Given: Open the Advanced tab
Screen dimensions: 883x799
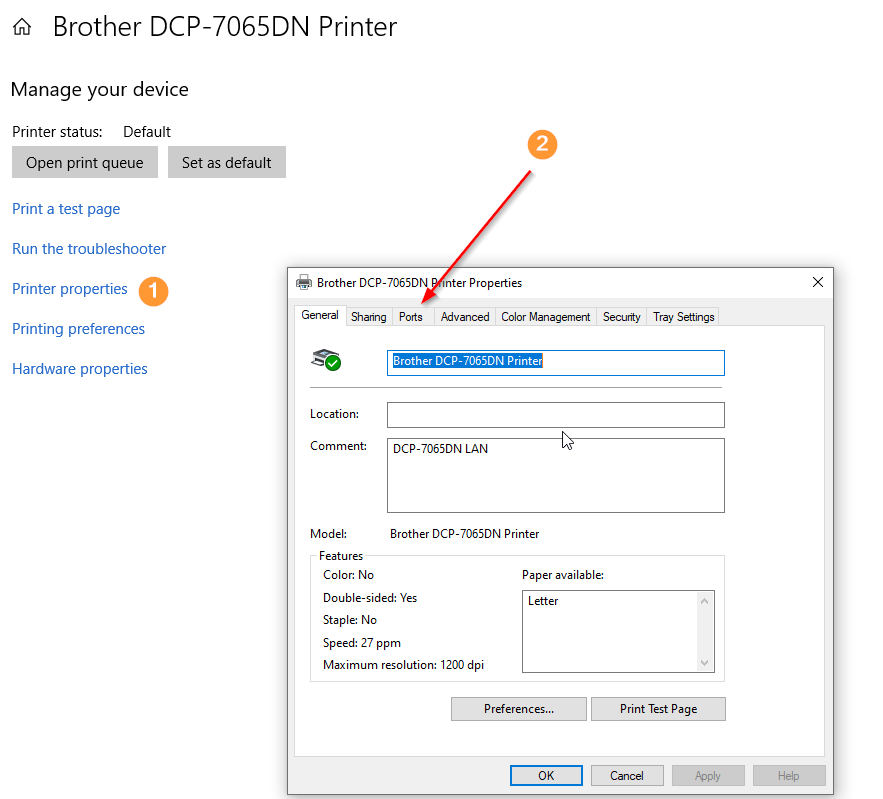Looking at the screenshot, I should tap(465, 317).
